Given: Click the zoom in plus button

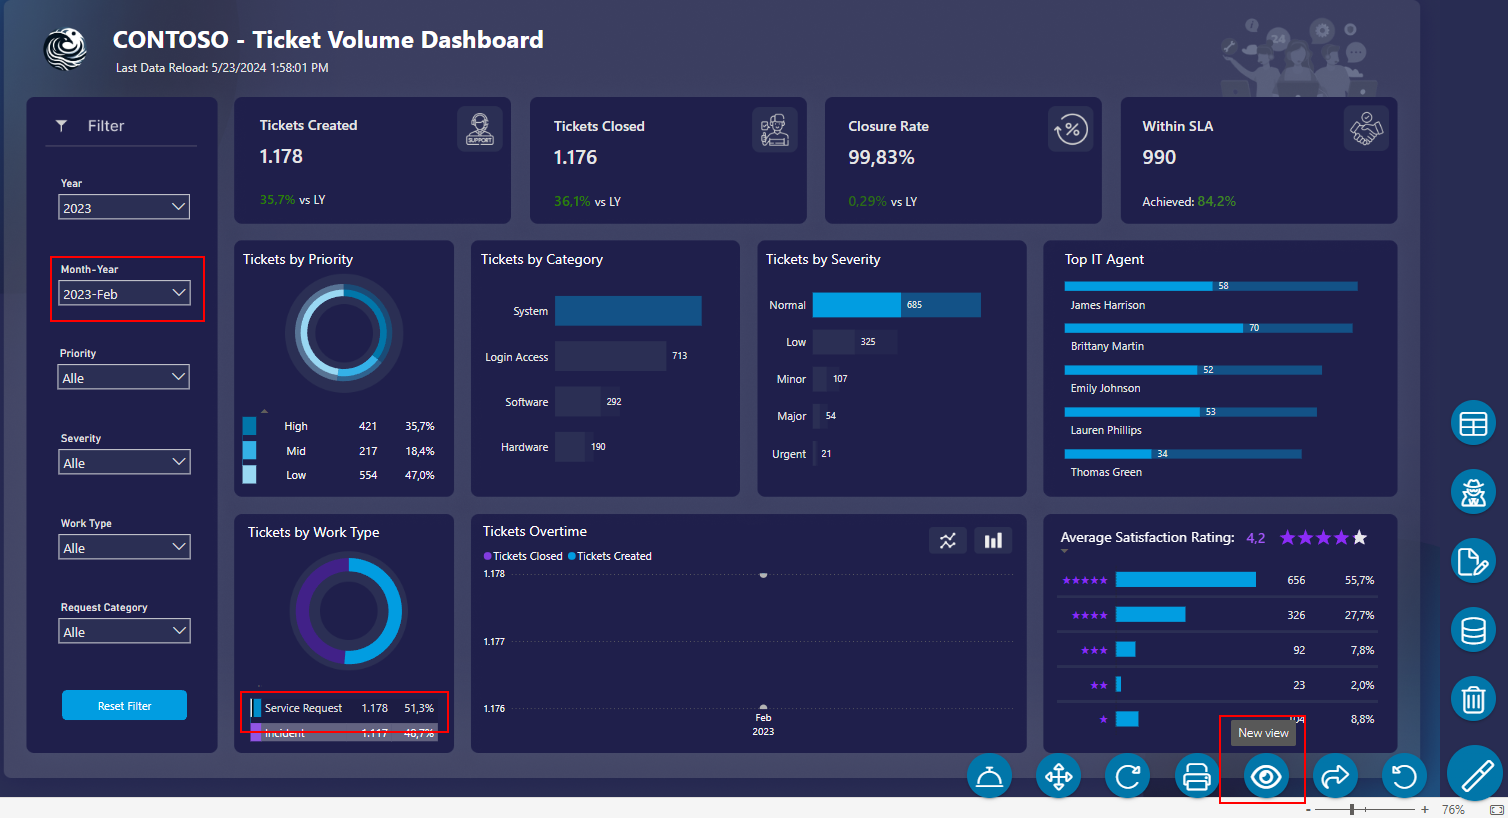Looking at the screenshot, I should [x=1425, y=810].
